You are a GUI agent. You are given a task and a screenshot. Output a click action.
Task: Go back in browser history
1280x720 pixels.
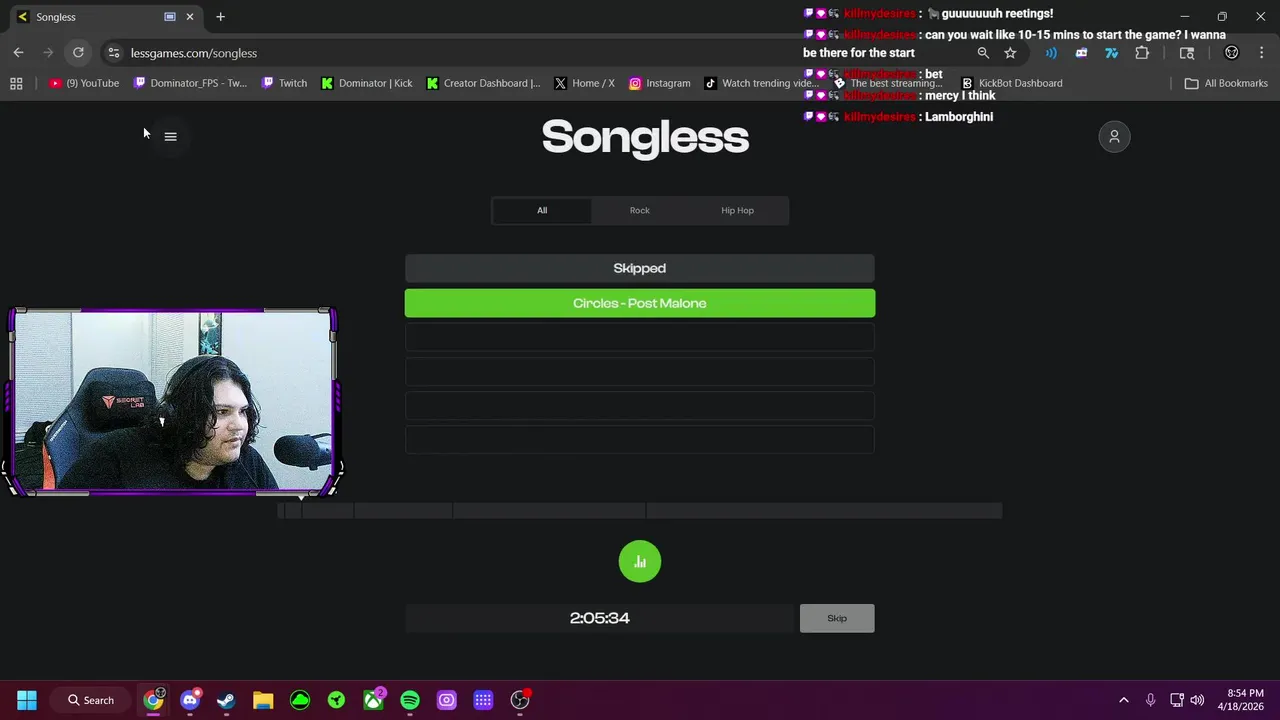coord(18,53)
